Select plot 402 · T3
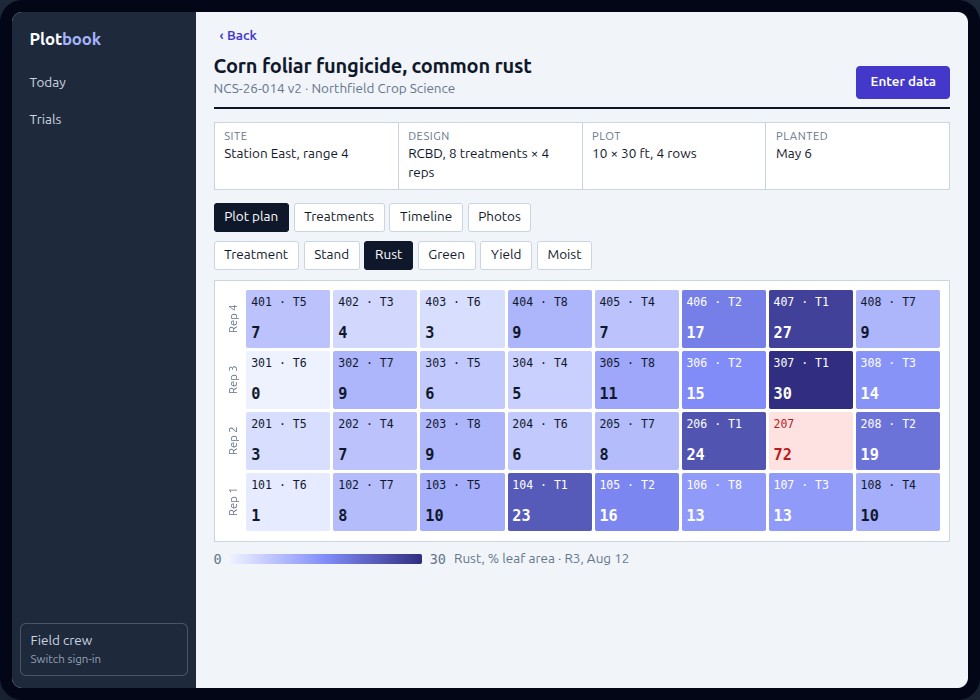 tap(375, 319)
